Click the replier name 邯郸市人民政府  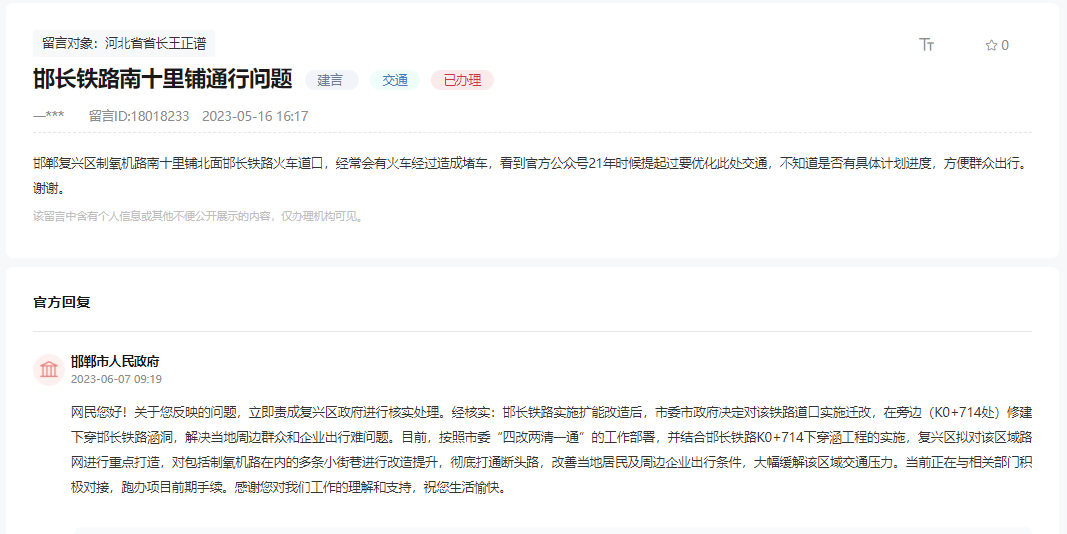tap(115, 361)
